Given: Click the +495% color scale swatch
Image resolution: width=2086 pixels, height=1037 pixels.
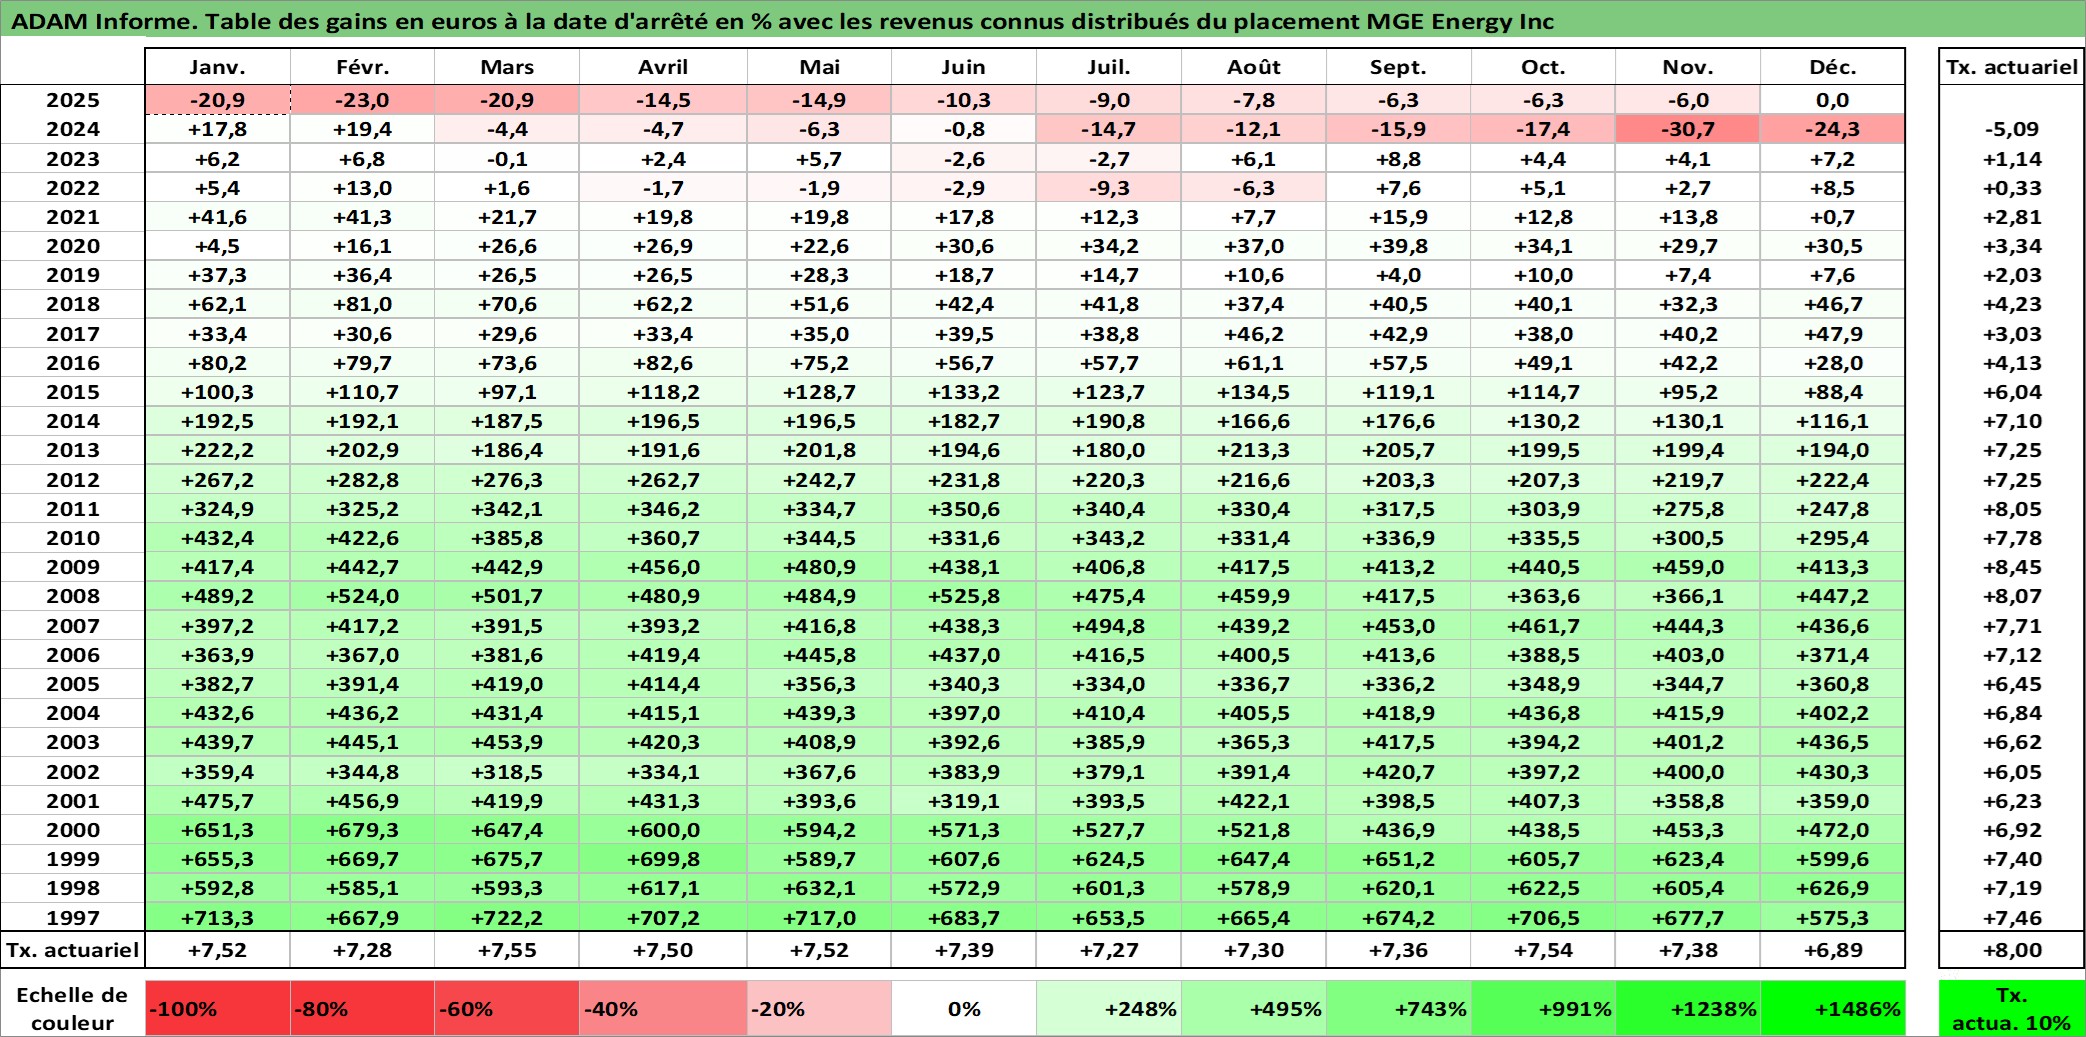Looking at the screenshot, I should click(1254, 1008).
